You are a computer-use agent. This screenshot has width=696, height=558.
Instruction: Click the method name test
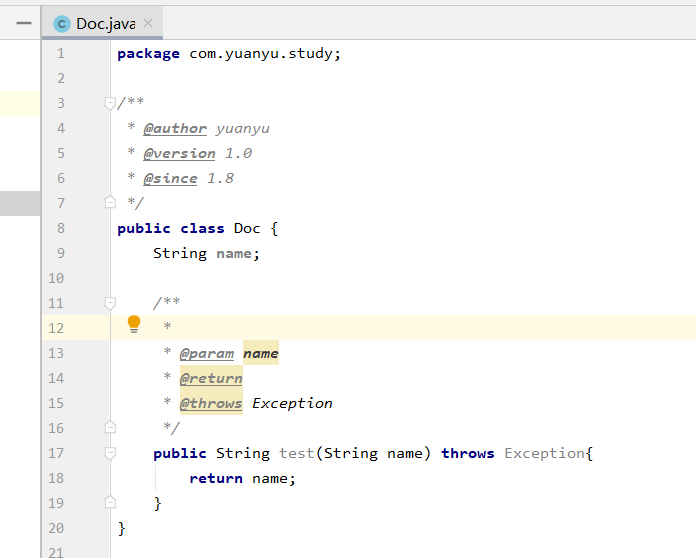(297, 453)
